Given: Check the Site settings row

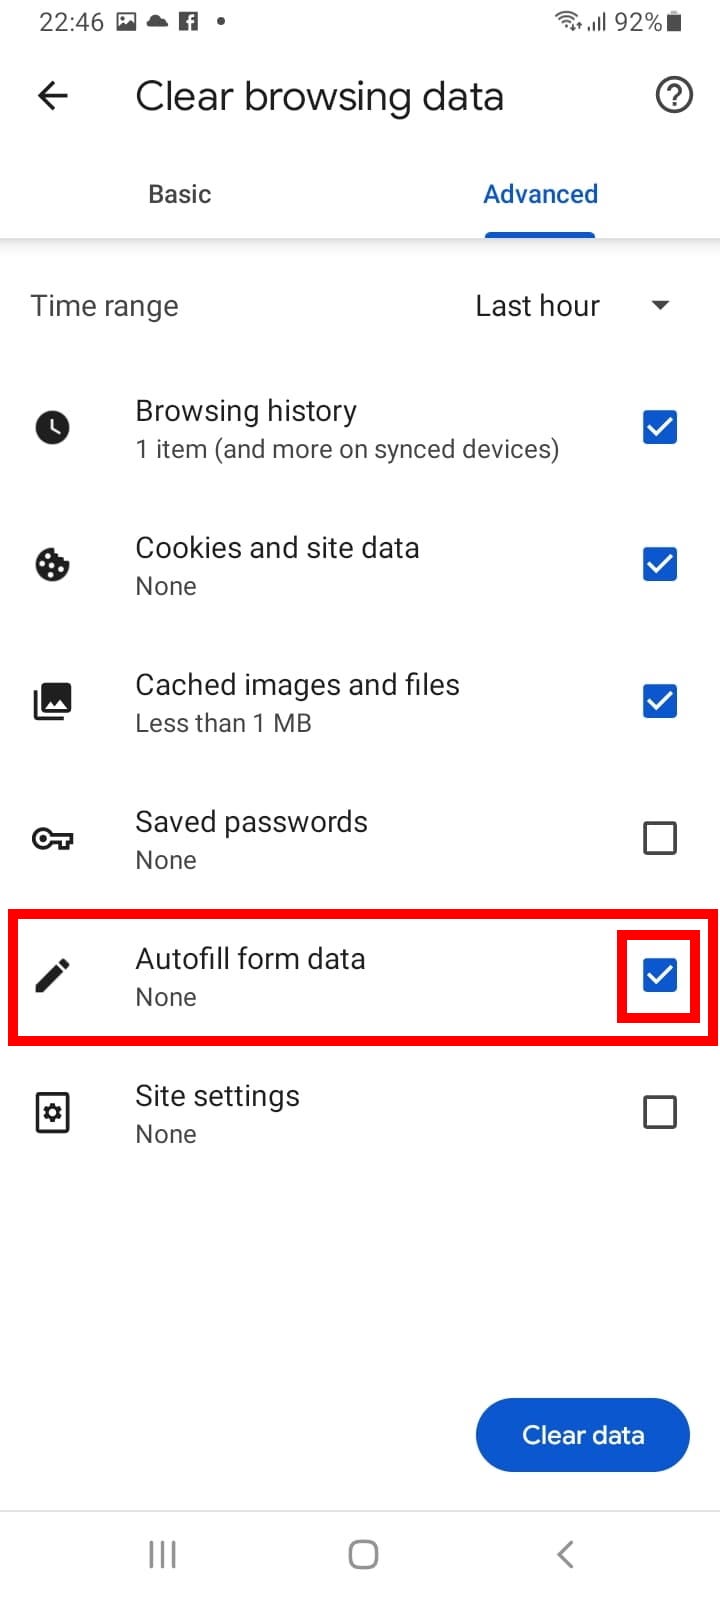Looking at the screenshot, I should 659,1112.
